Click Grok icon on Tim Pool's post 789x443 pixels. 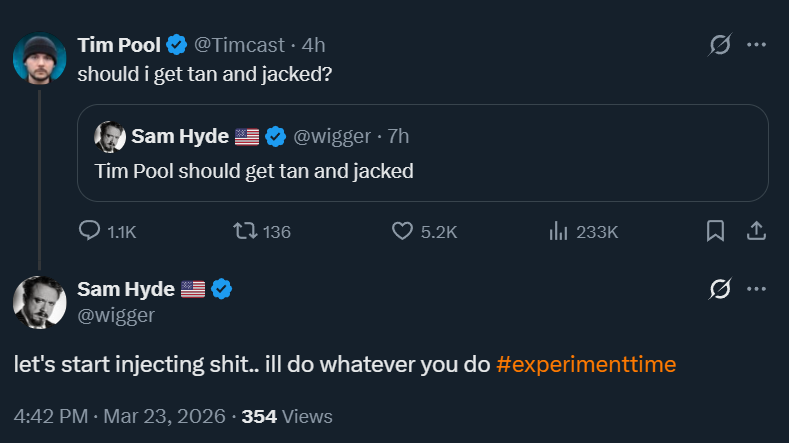tap(718, 45)
